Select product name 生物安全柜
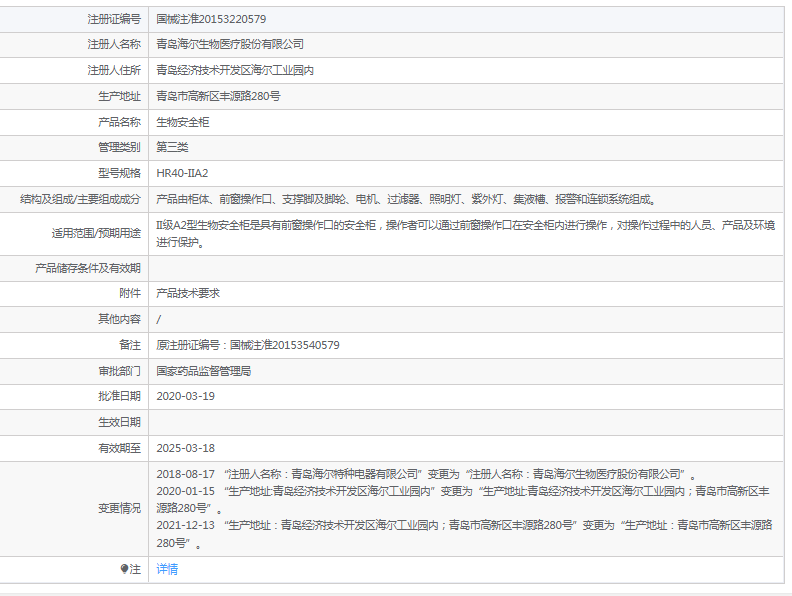 (182, 122)
